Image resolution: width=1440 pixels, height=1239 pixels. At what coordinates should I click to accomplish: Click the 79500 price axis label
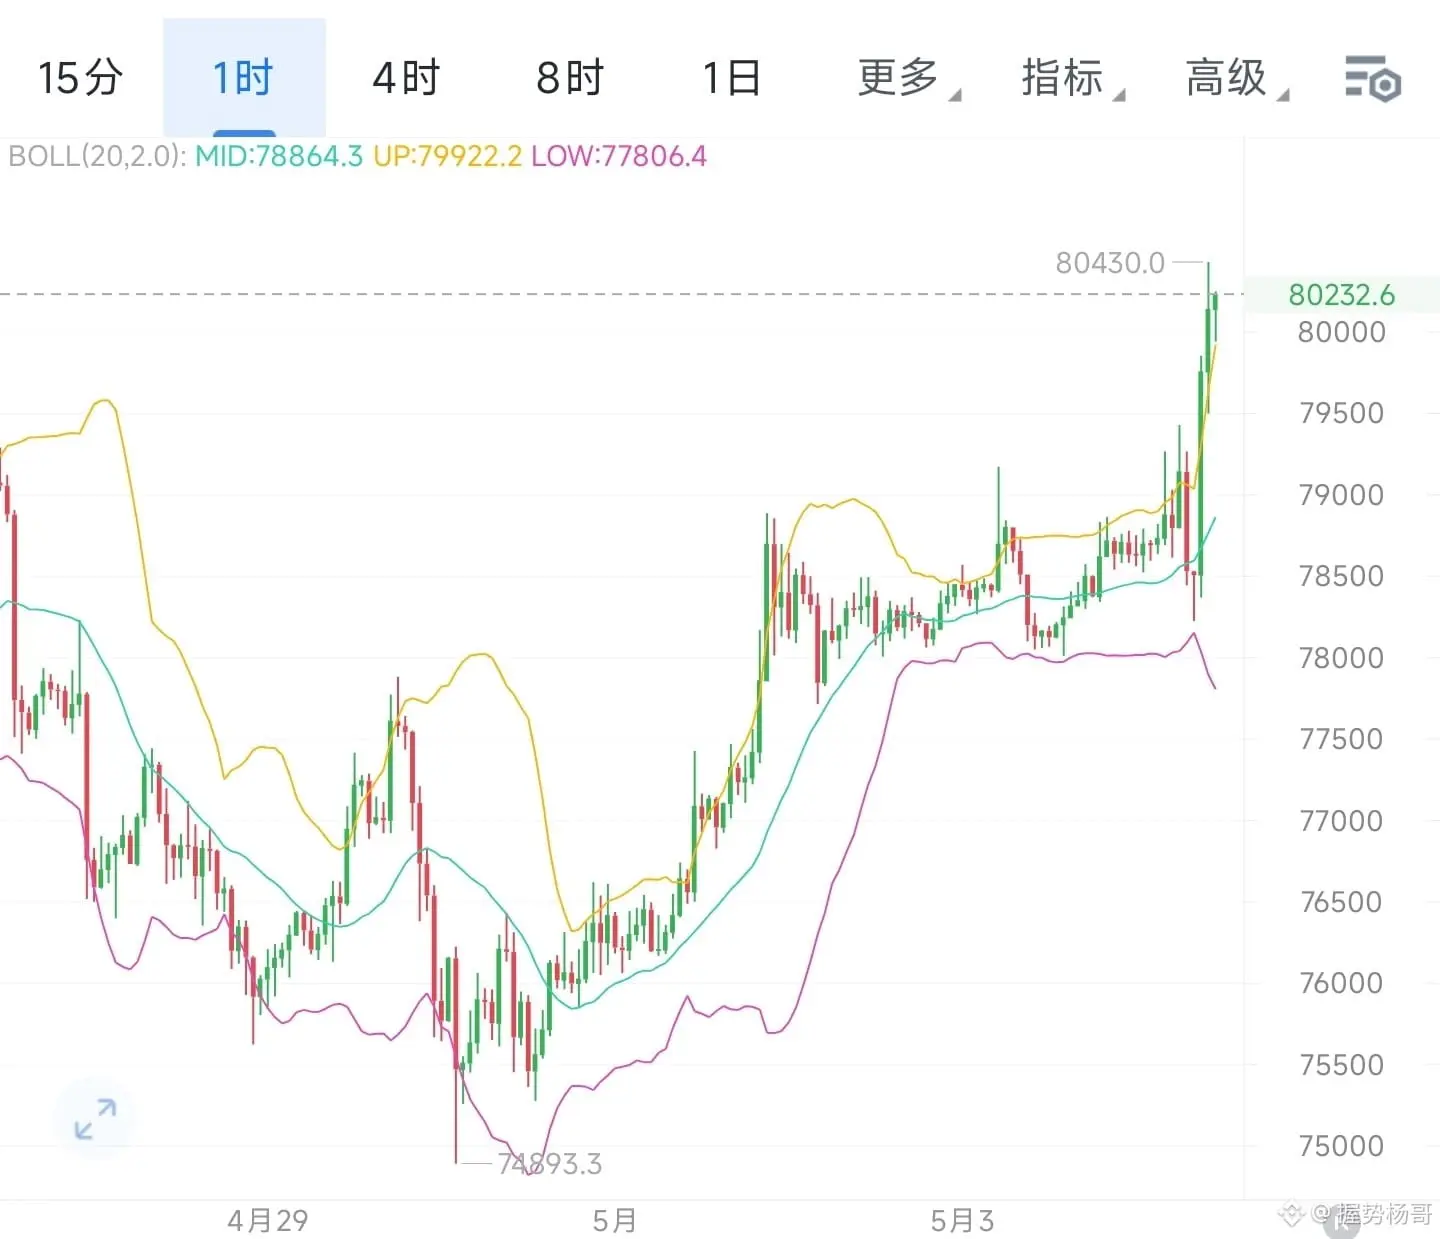pyautogui.click(x=1341, y=413)
